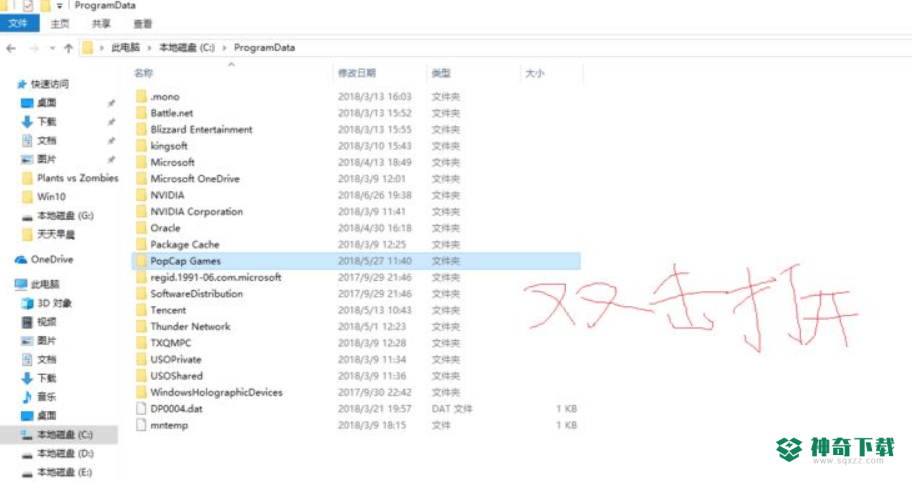Select the WindowsHolographicDevices folder name
The width and height of the screenshot is (912, 482).
pos(216,392)
